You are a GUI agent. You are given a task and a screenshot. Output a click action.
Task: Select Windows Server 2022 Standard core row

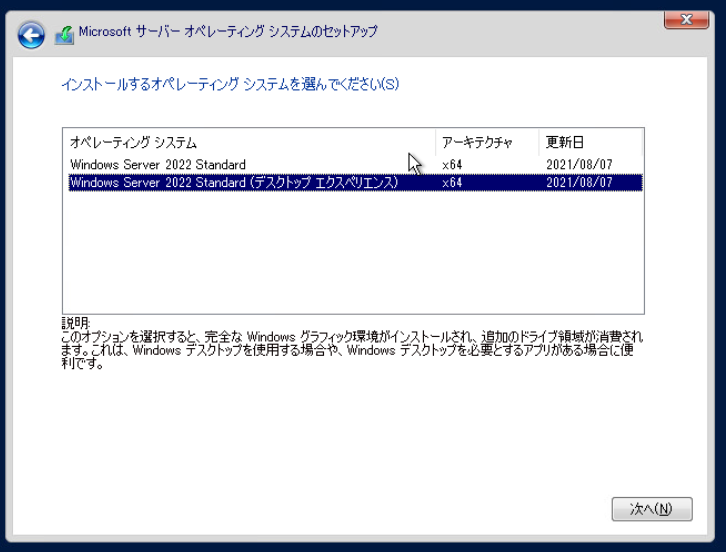tap(355, 164)
